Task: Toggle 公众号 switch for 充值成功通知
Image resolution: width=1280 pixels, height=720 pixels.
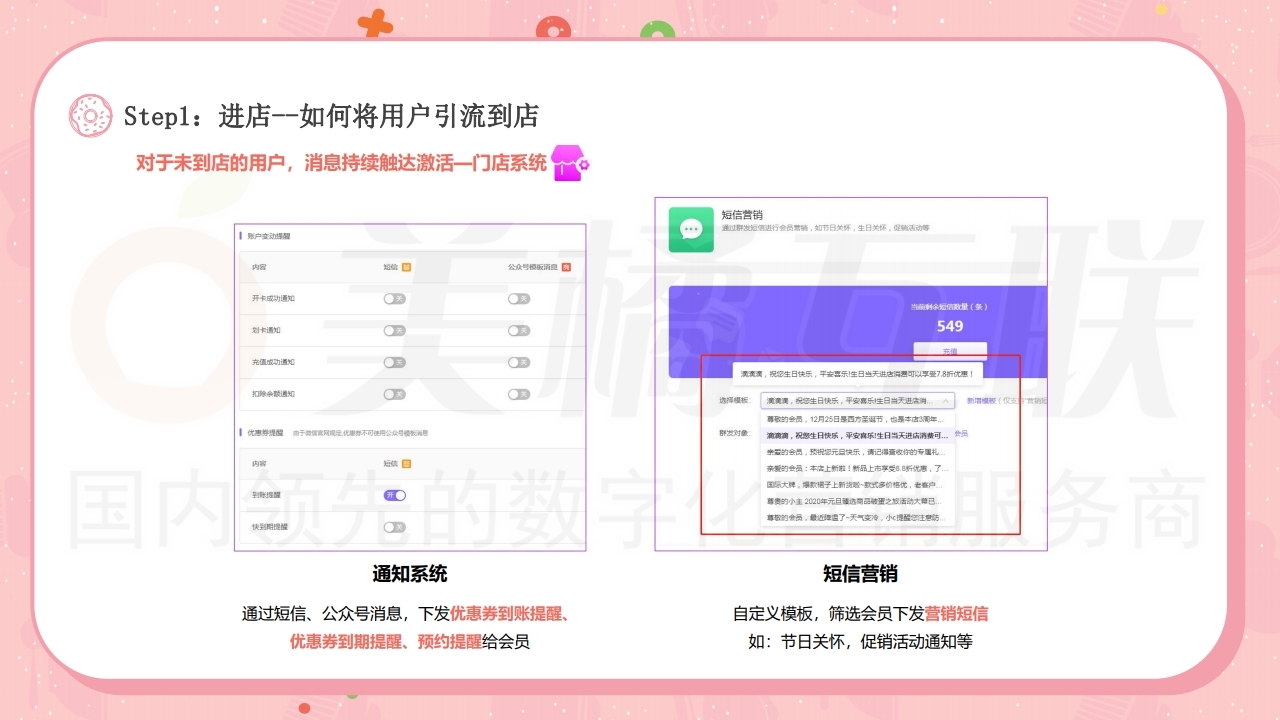Action: (x=518, y=362)
